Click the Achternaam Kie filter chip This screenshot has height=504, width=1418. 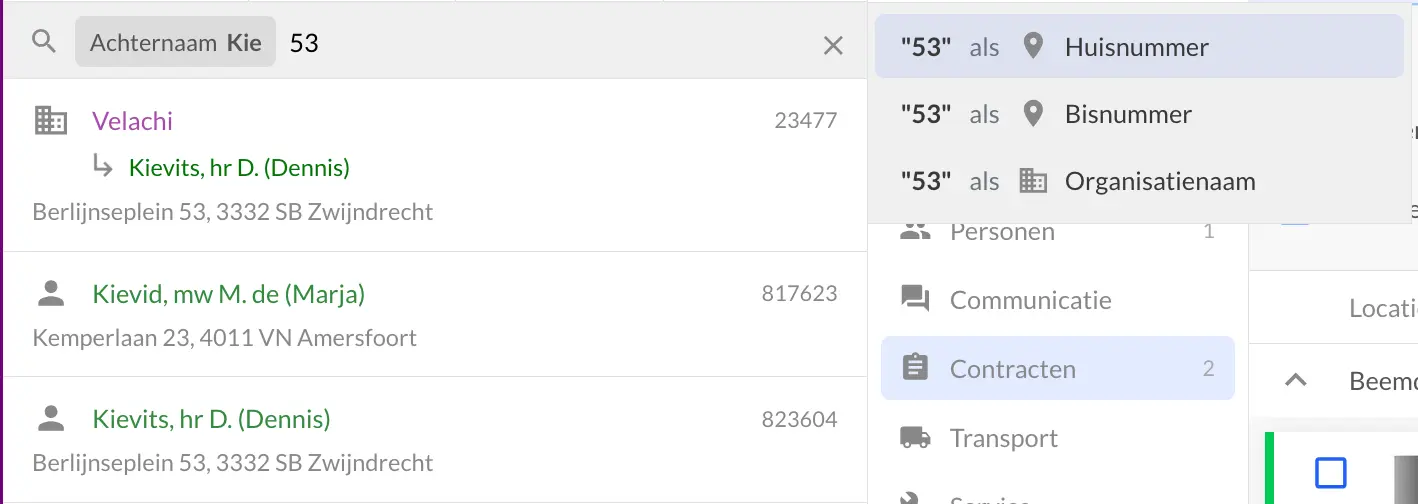click(x=175, y=43)
